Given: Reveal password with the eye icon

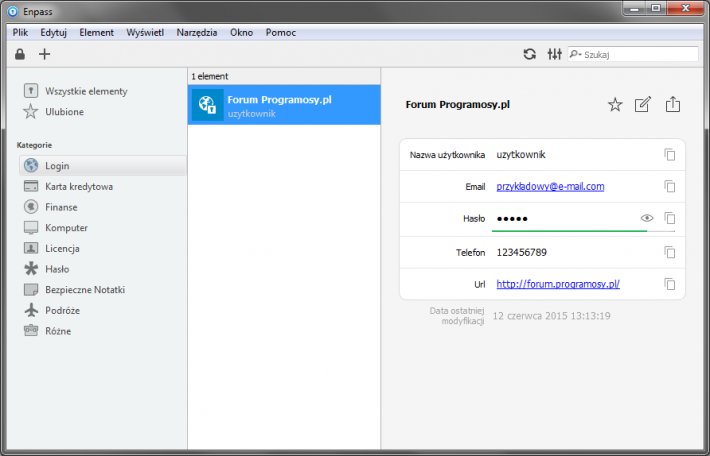Looking at the screenshot, I should [647, 218].
